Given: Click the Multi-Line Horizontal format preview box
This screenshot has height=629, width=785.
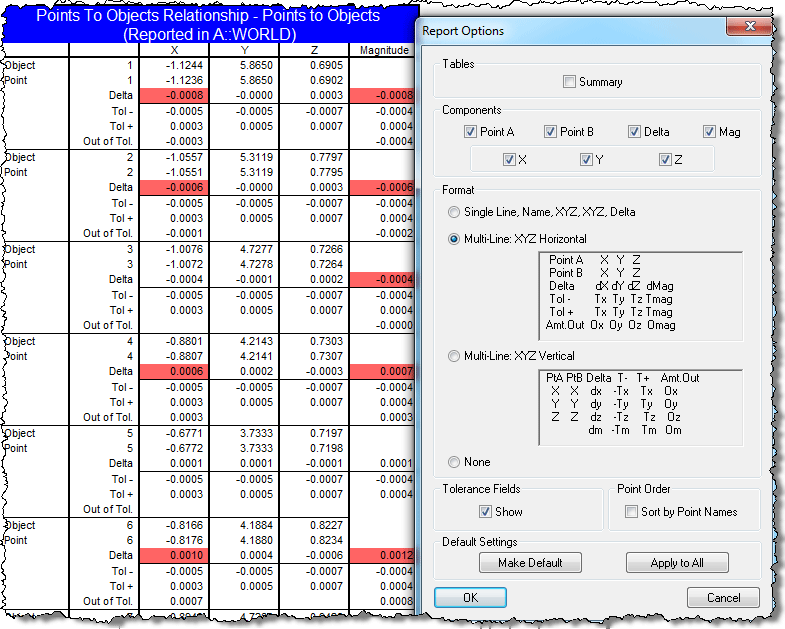Looking at the screenshot, I should 641,296.
